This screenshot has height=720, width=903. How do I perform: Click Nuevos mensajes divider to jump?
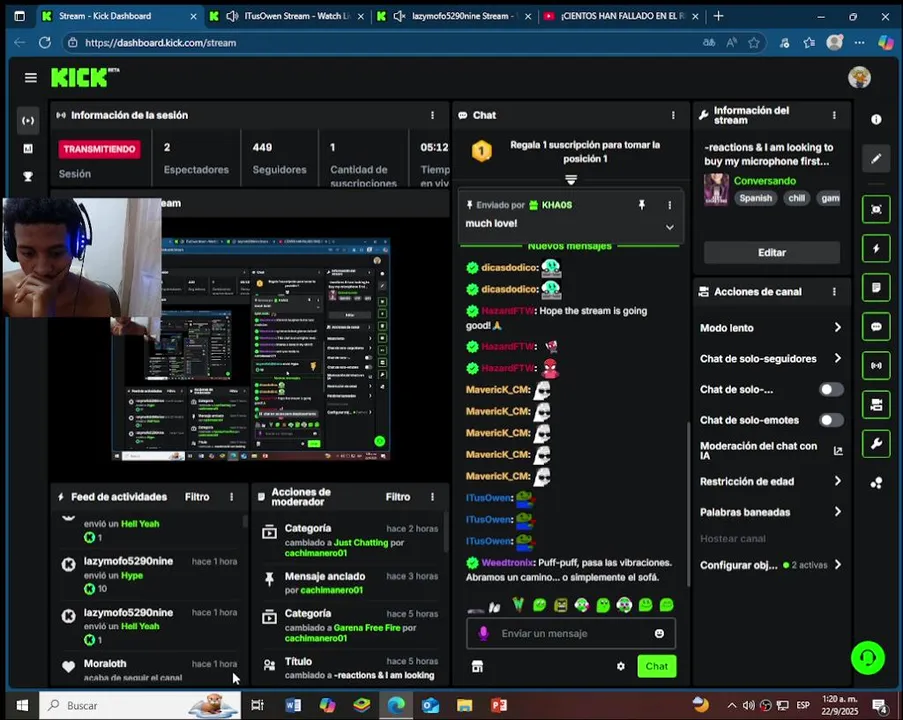(x=570, y=246)
